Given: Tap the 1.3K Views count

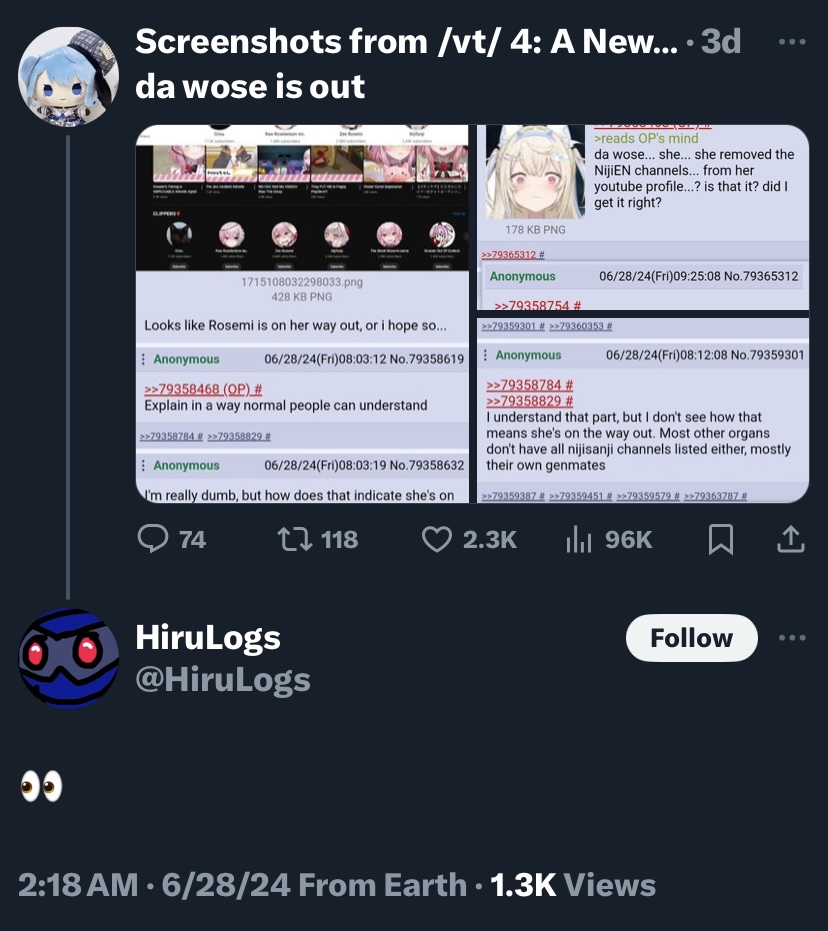Looking at the screenshot, I should (573, 885).
